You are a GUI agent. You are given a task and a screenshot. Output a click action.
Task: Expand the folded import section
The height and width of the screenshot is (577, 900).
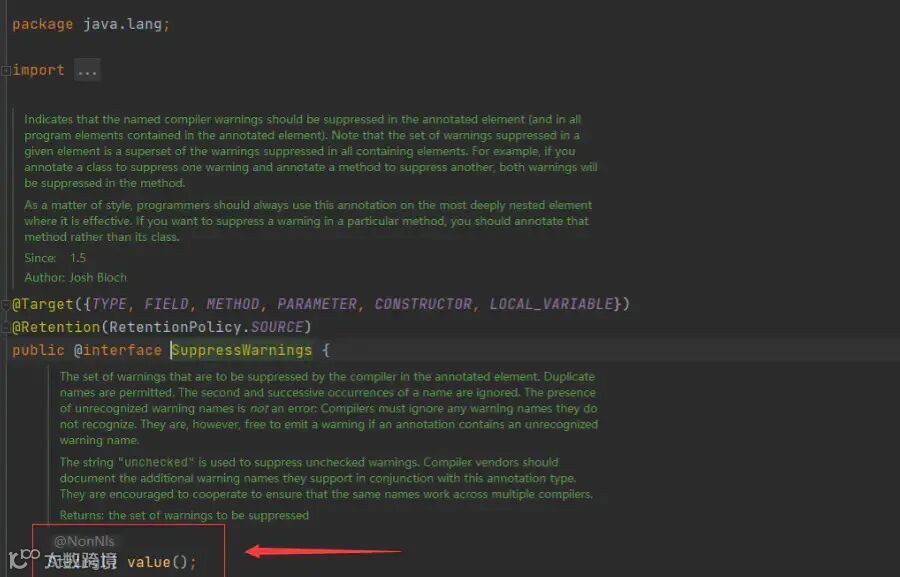[x=6, y=71]
